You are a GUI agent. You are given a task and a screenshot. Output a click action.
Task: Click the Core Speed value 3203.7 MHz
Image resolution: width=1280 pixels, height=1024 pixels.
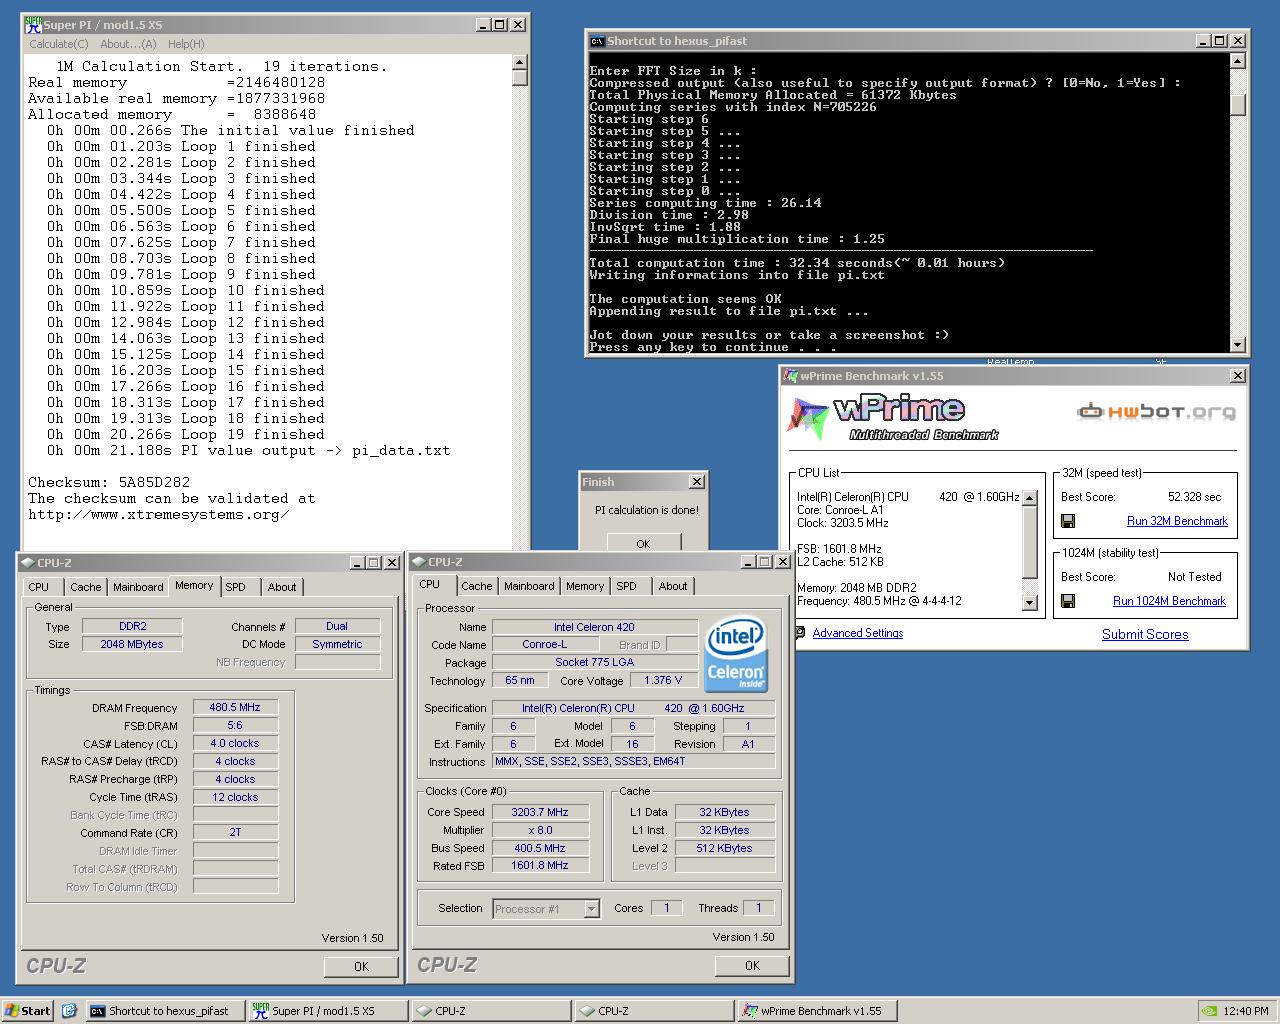(540, 812)
